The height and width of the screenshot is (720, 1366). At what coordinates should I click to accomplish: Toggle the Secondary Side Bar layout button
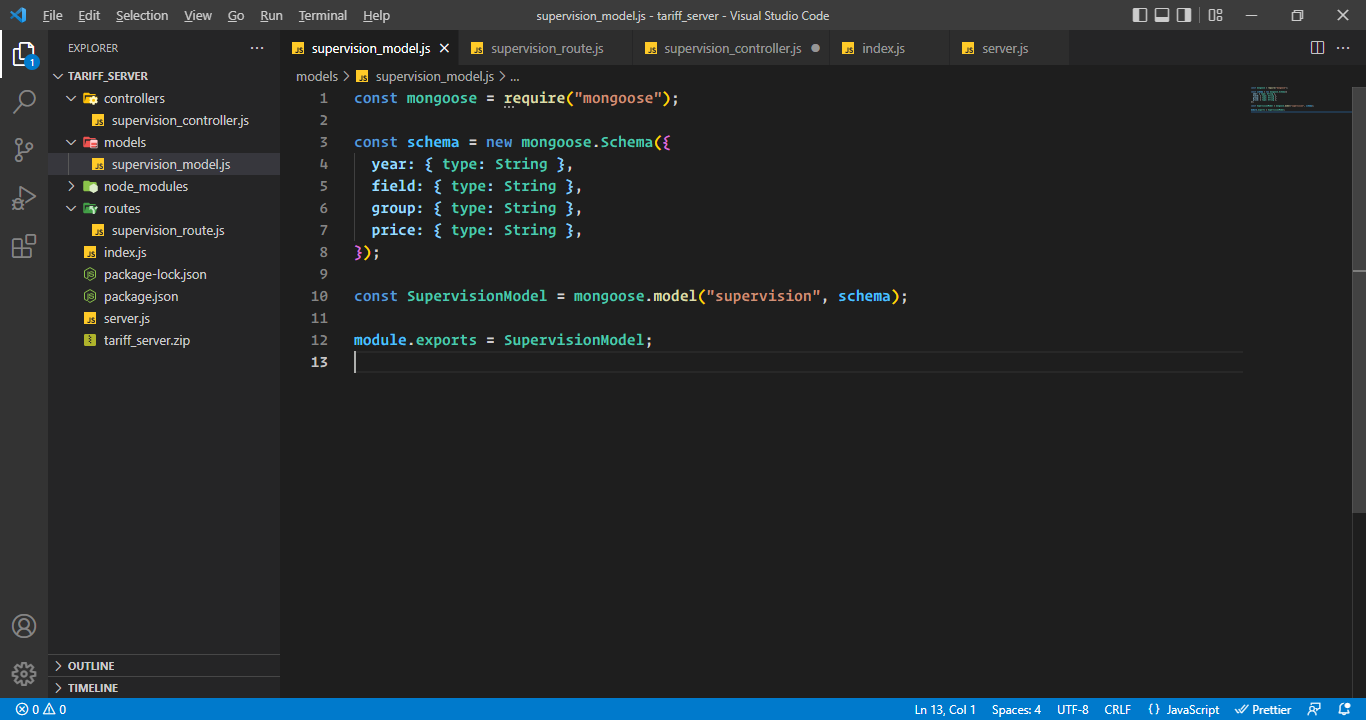click(1184, 15)
